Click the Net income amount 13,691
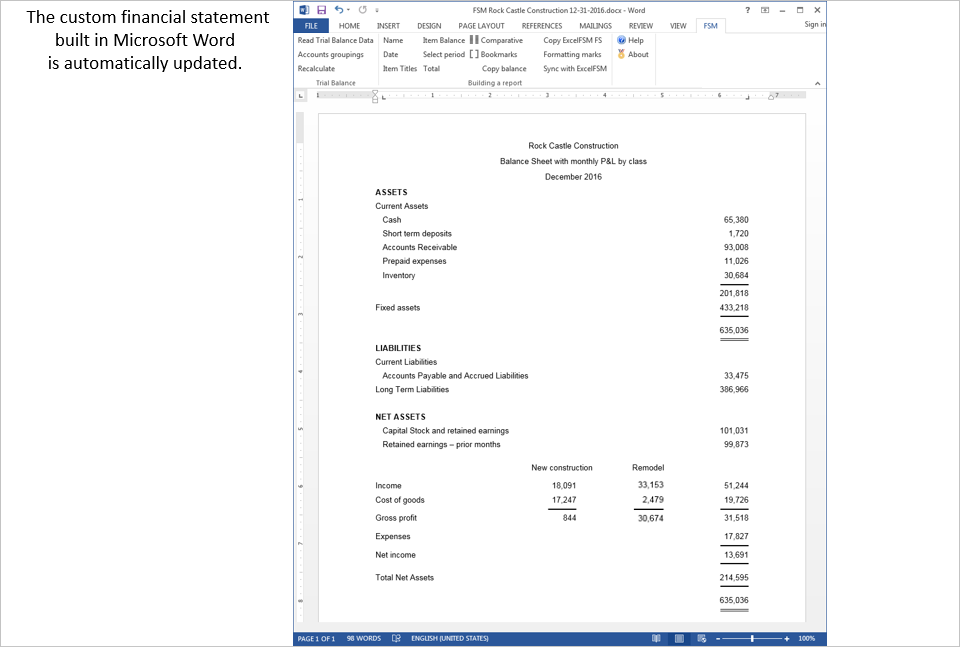This screenshot has width=960, height=647. click(736, 555)
